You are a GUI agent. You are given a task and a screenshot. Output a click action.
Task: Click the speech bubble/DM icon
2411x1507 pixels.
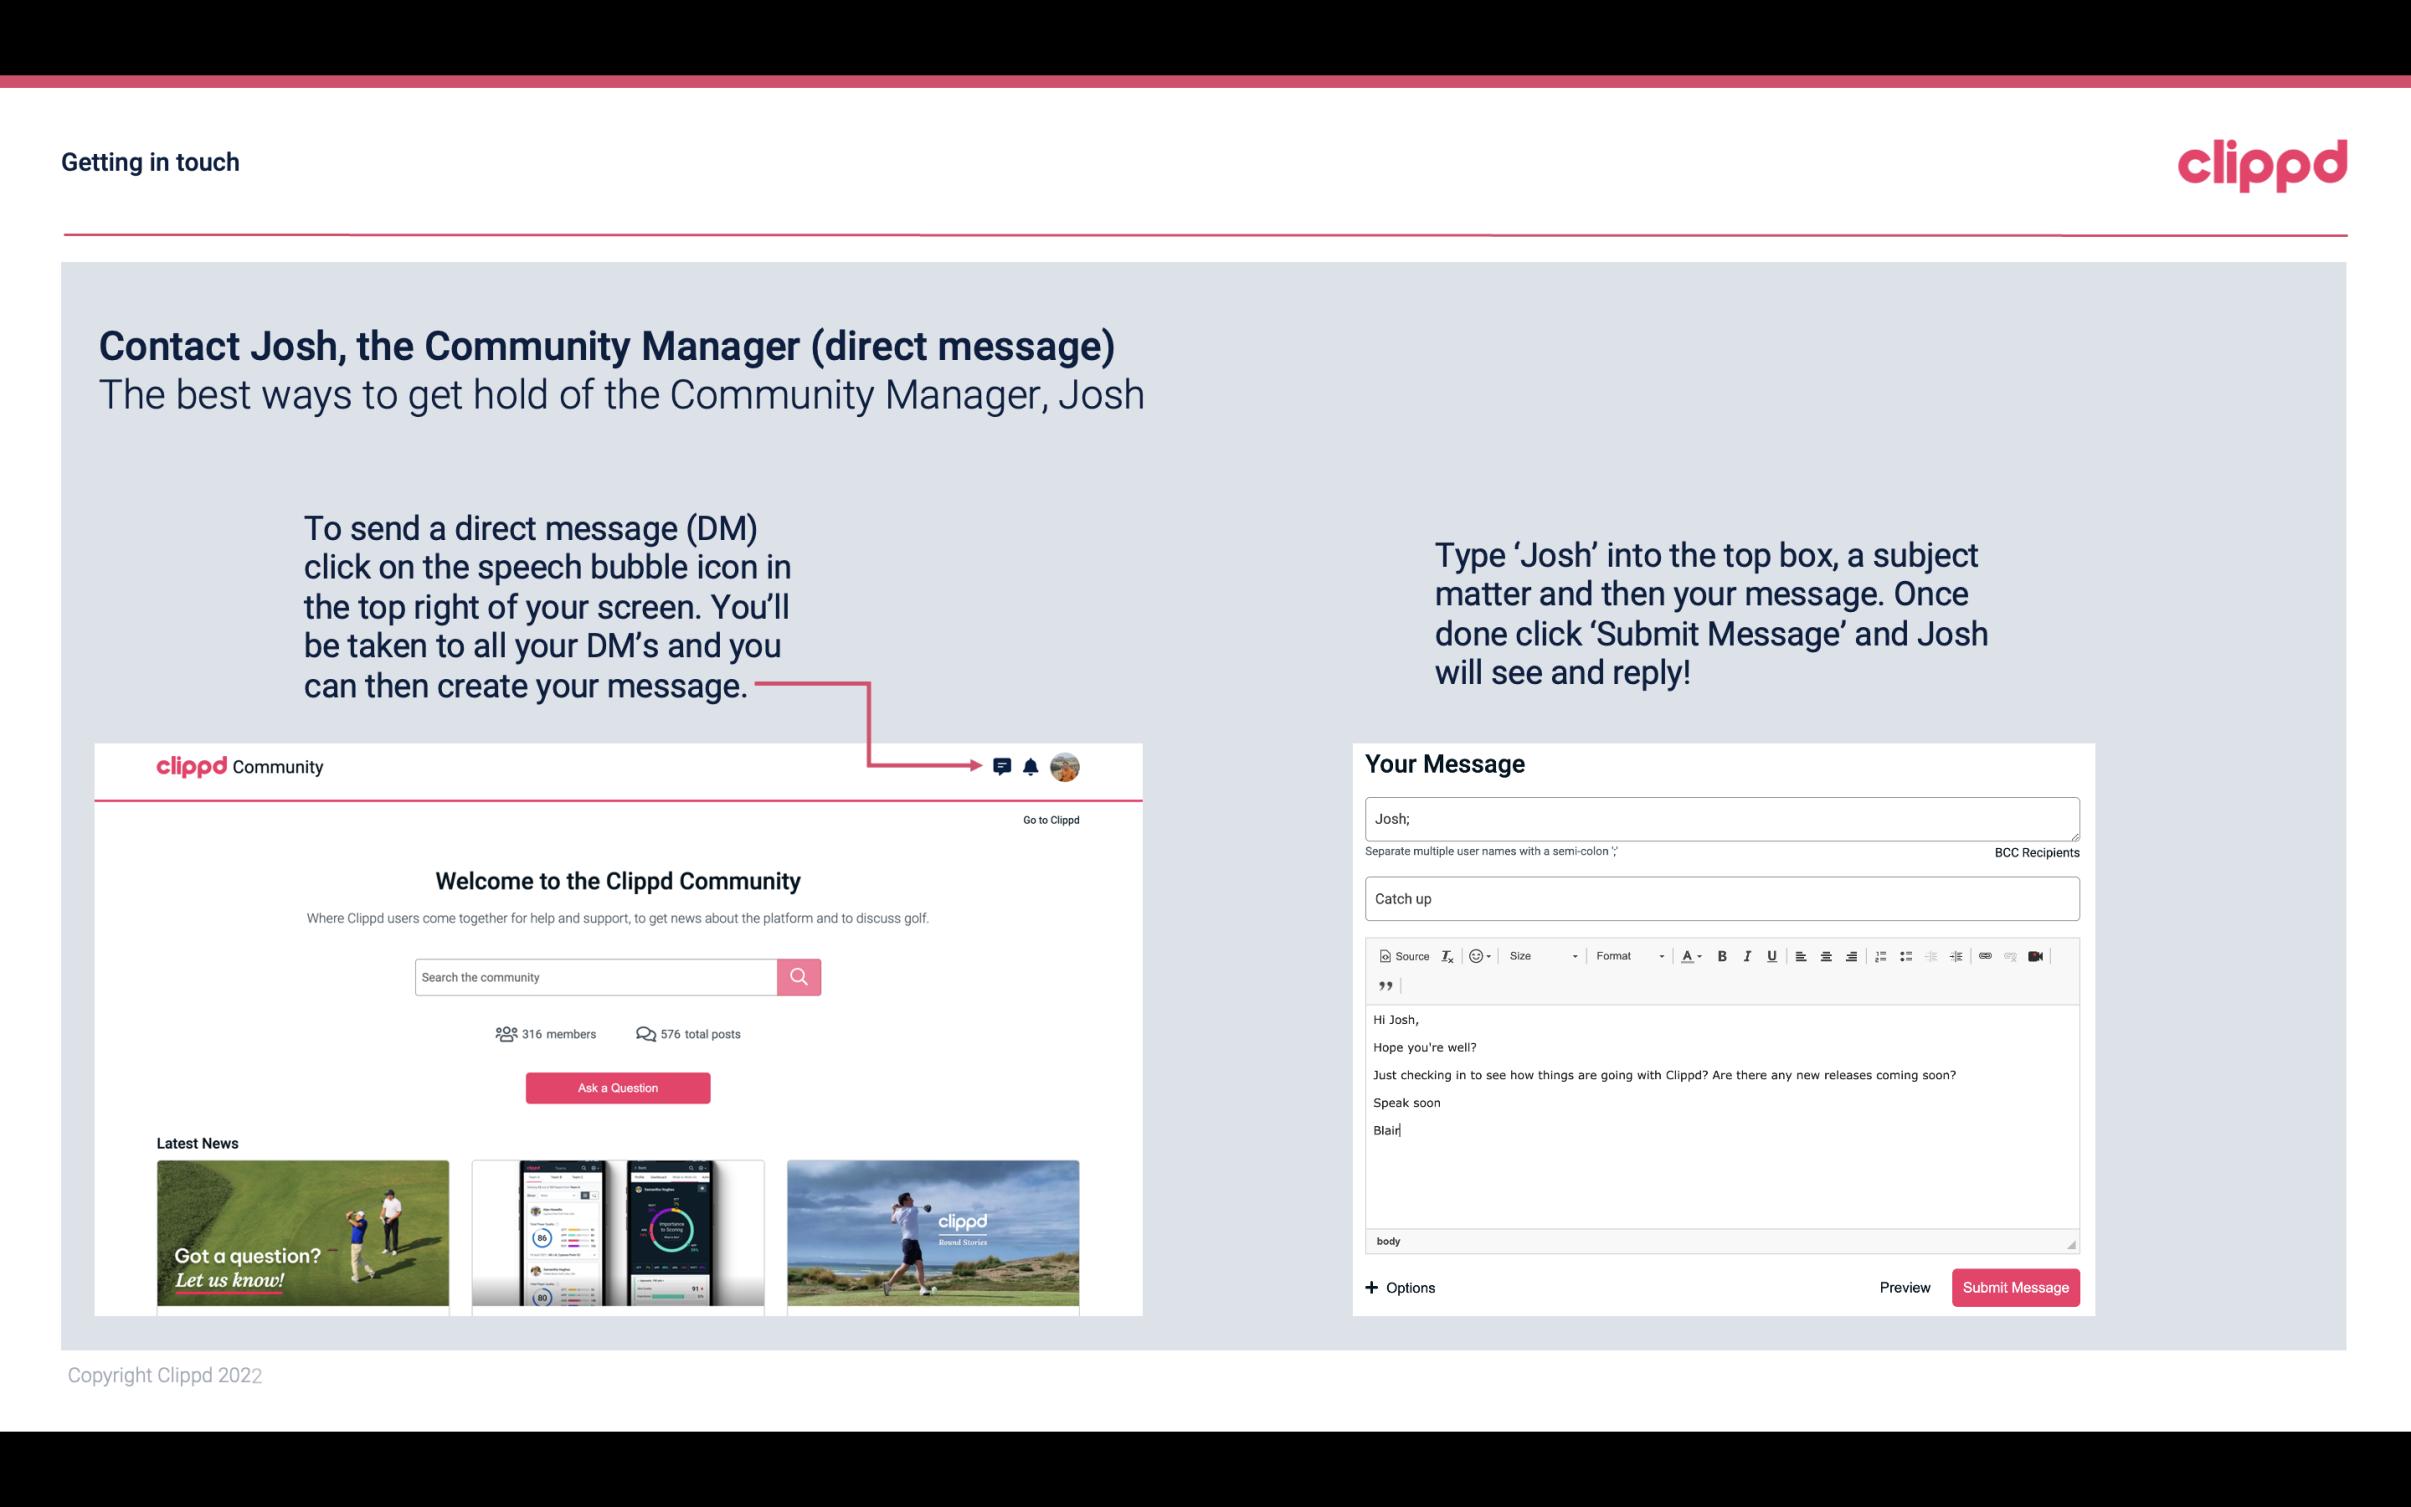[x=1005, y=766]
